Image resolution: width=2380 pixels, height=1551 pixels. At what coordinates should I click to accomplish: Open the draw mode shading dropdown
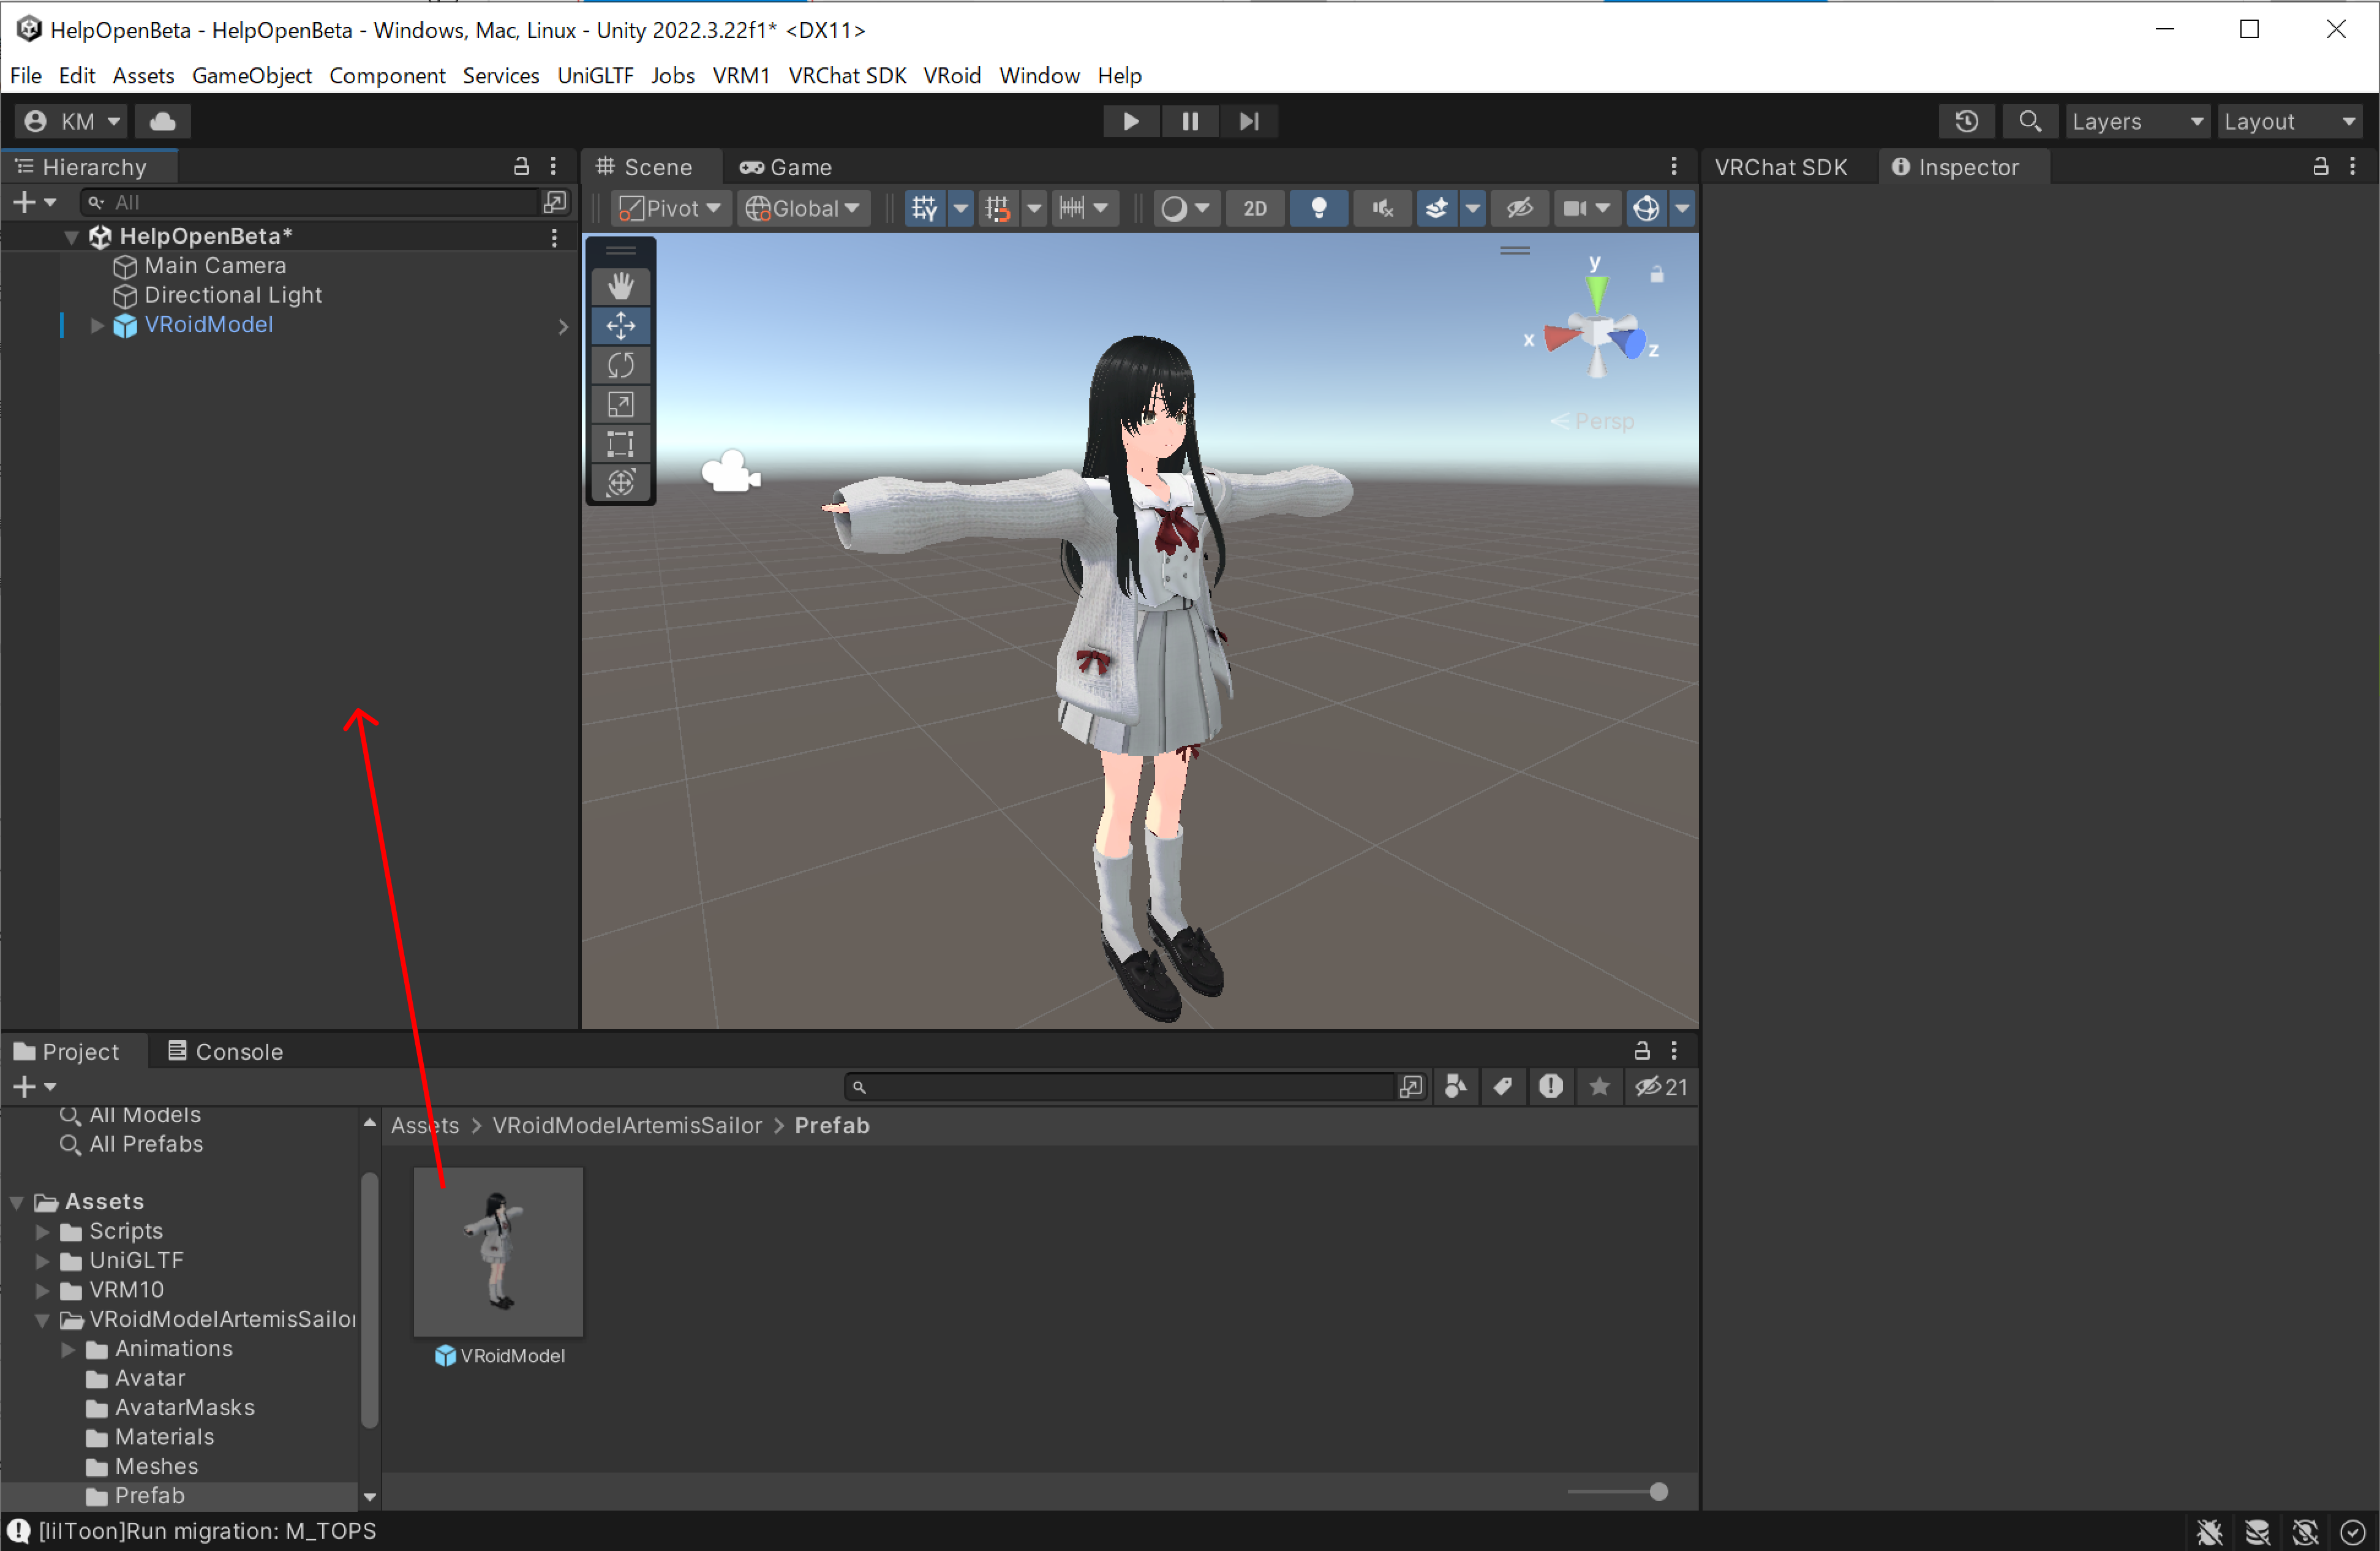click(x=1185, y=208)
